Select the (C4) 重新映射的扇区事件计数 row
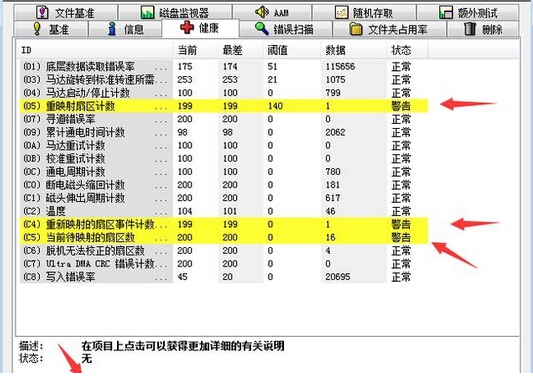Screen dimensions: 533x377 [224, 224]
